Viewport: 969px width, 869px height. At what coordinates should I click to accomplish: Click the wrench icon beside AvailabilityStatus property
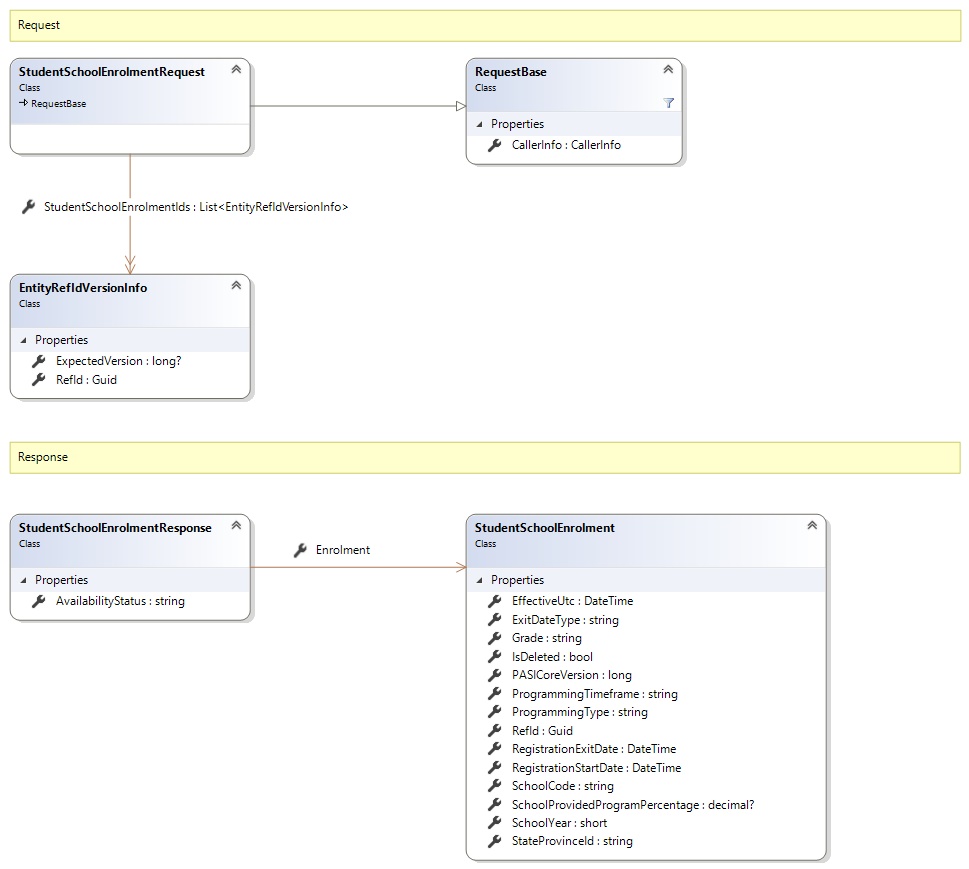38,601
